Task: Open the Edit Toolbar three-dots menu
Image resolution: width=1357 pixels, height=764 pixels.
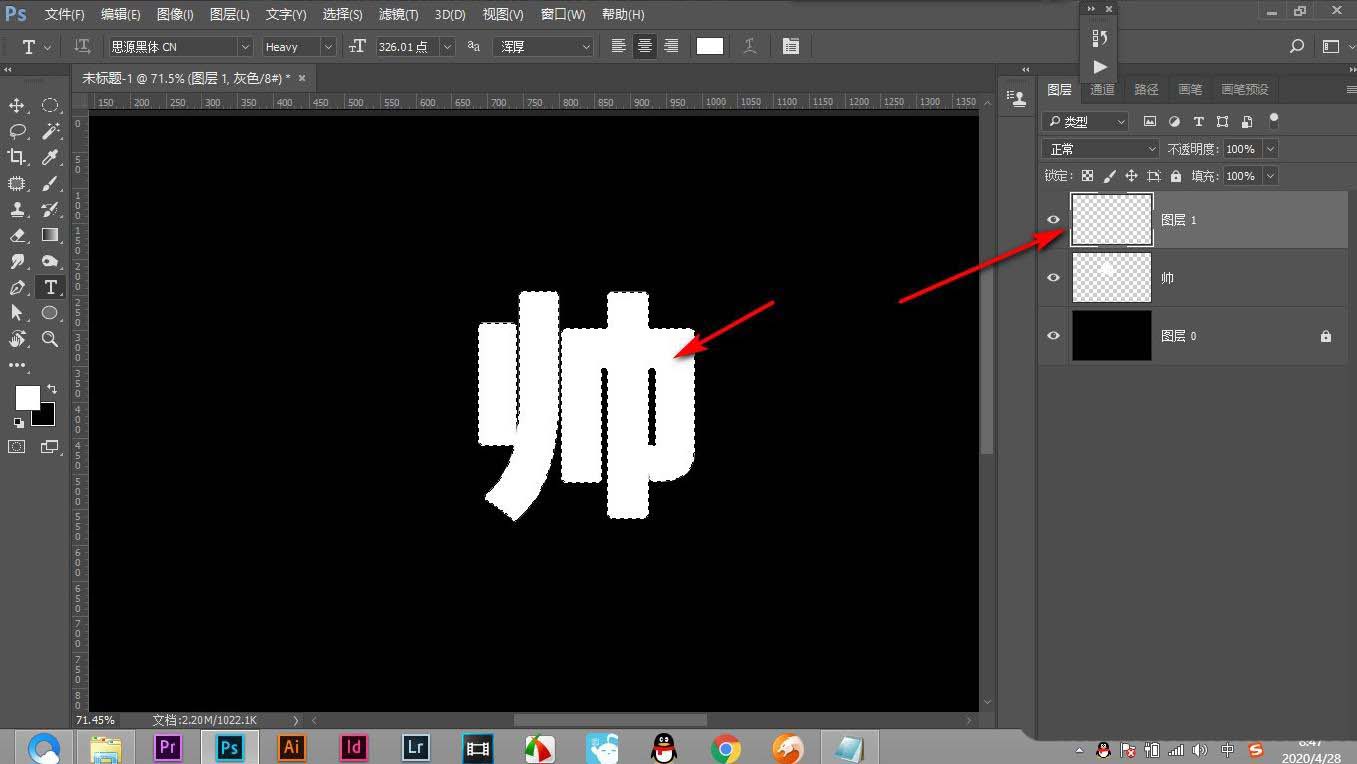Action: (17, 365)
